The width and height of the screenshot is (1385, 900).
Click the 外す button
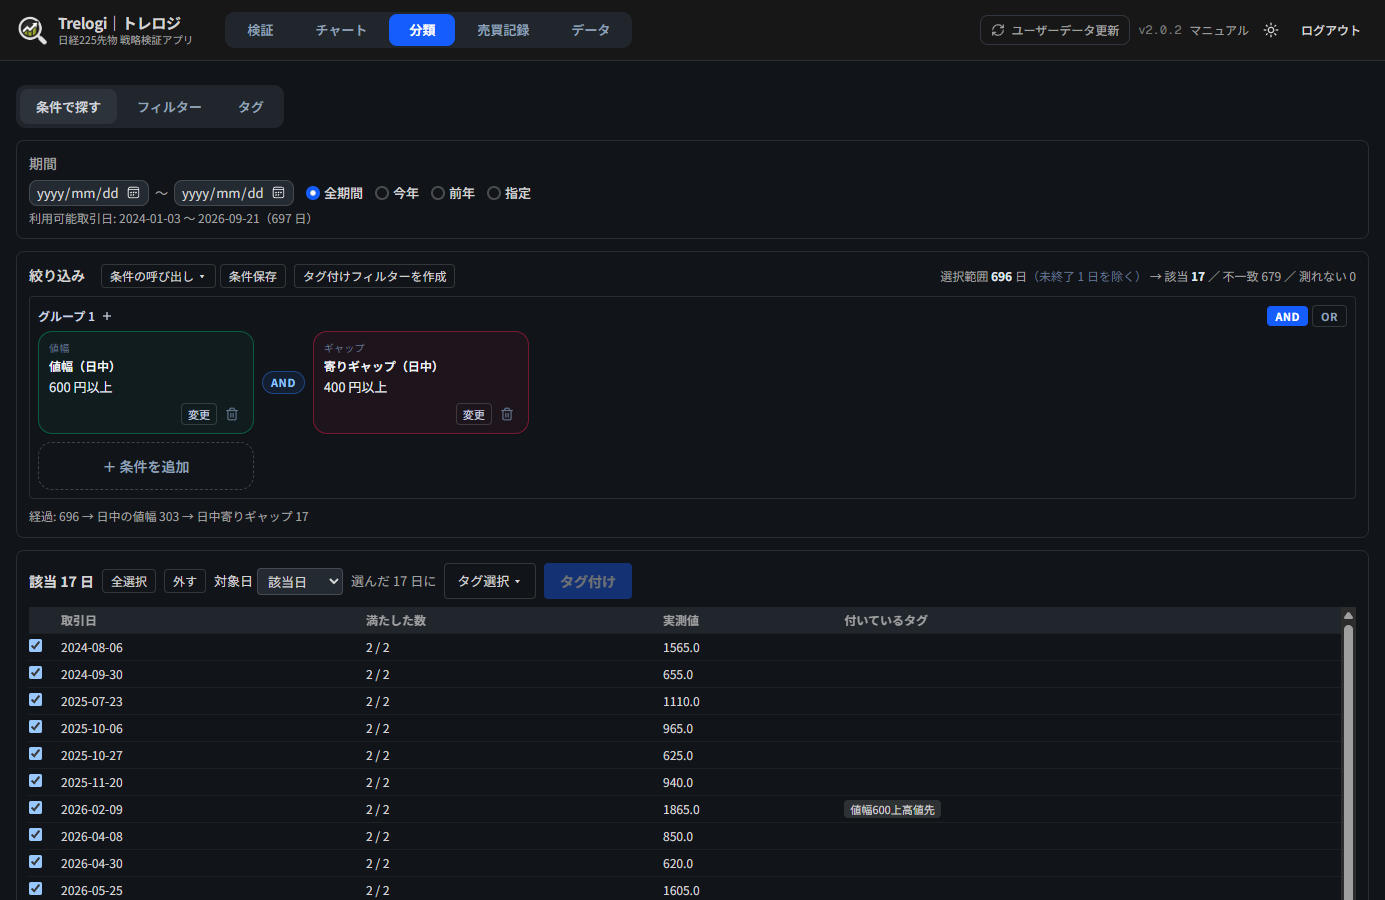(185, 581)
